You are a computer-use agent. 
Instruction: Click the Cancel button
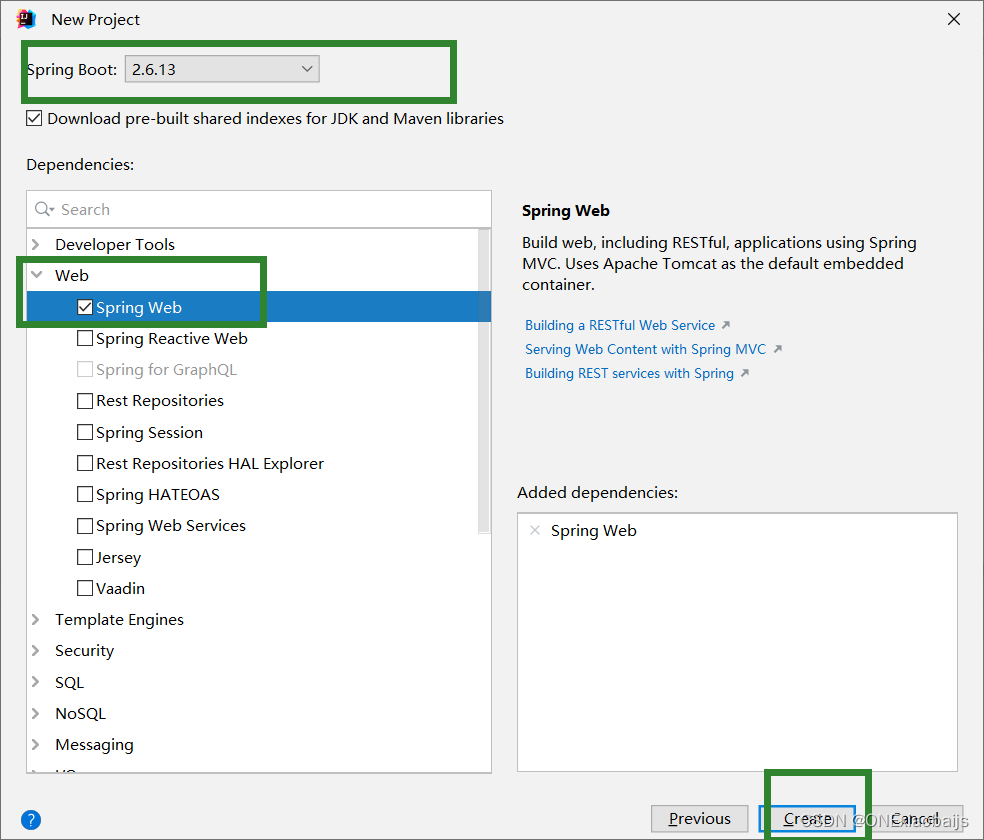(x=916, y=819)
